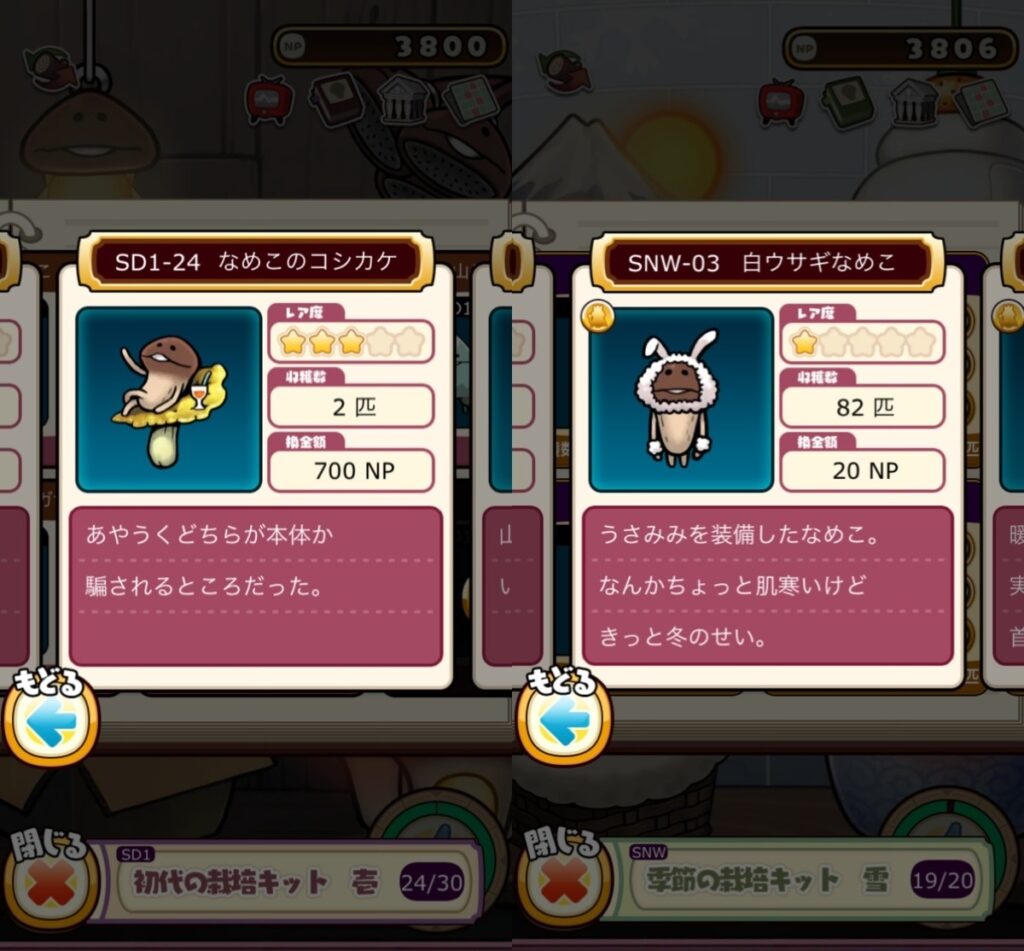Tap the white rabbit Nameko character image
The width and height of the screenshot is (1024, 951).
[x=681, y=399]
